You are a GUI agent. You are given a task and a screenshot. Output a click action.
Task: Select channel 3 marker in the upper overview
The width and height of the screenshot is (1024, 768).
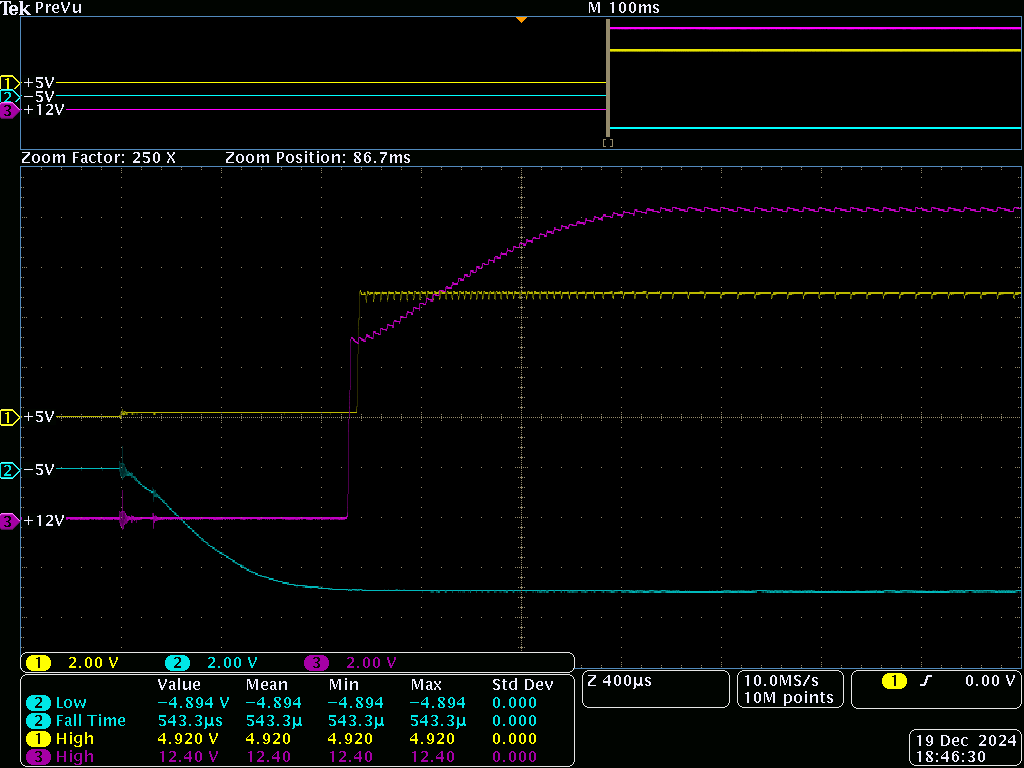pyautogui.click(x=10, y=110)
